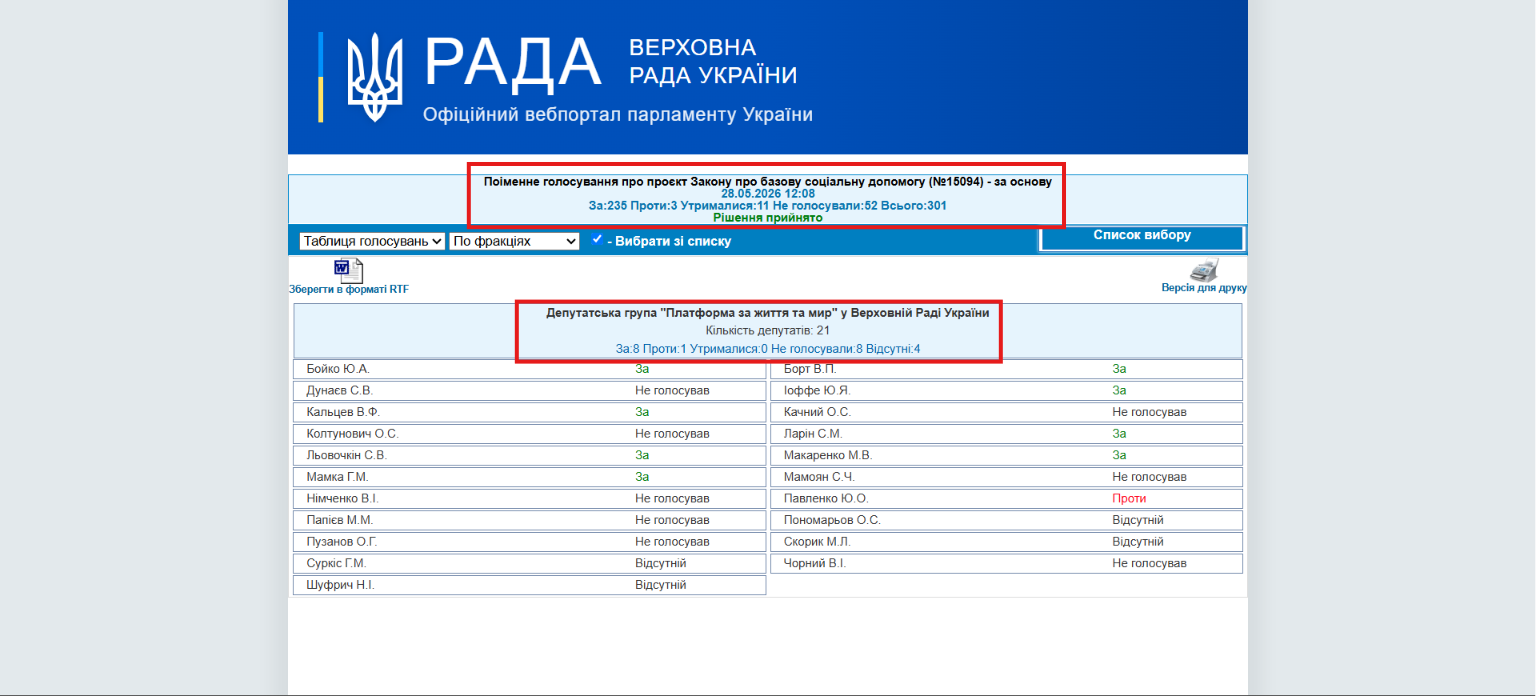This screenshot has width=1536, height=696.
Task: Click the Ukrainian trident coat of arms logo
Action: click(375, 76)
